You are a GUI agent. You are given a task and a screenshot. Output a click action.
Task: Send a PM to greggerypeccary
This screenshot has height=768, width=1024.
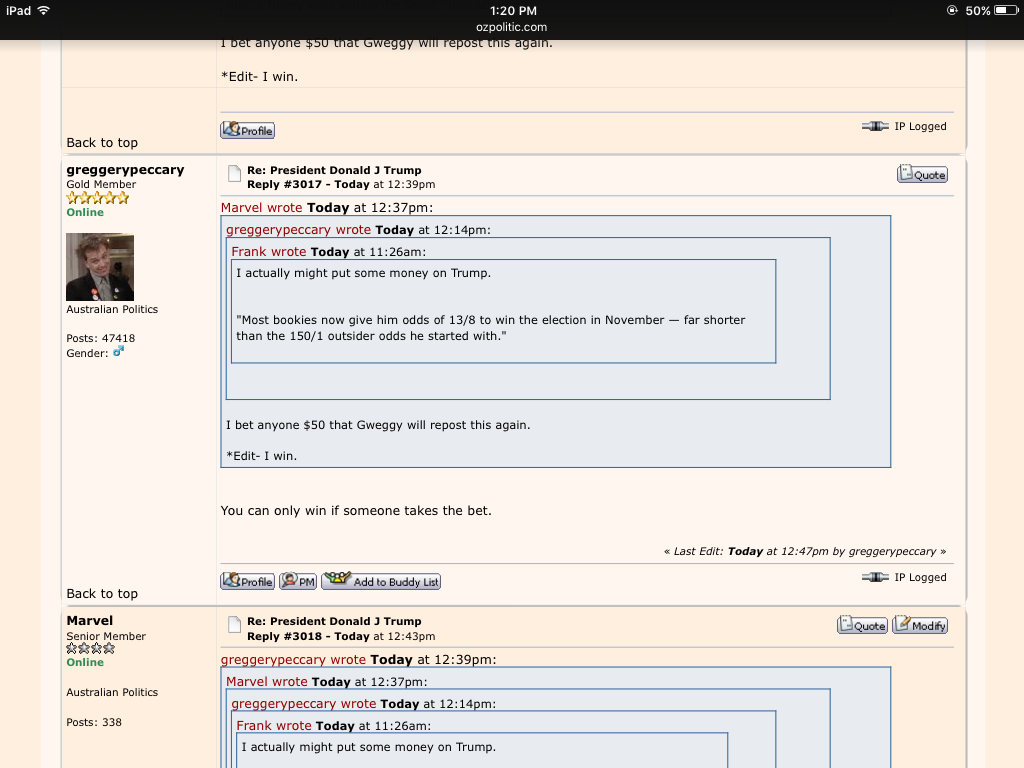(298, 581)
